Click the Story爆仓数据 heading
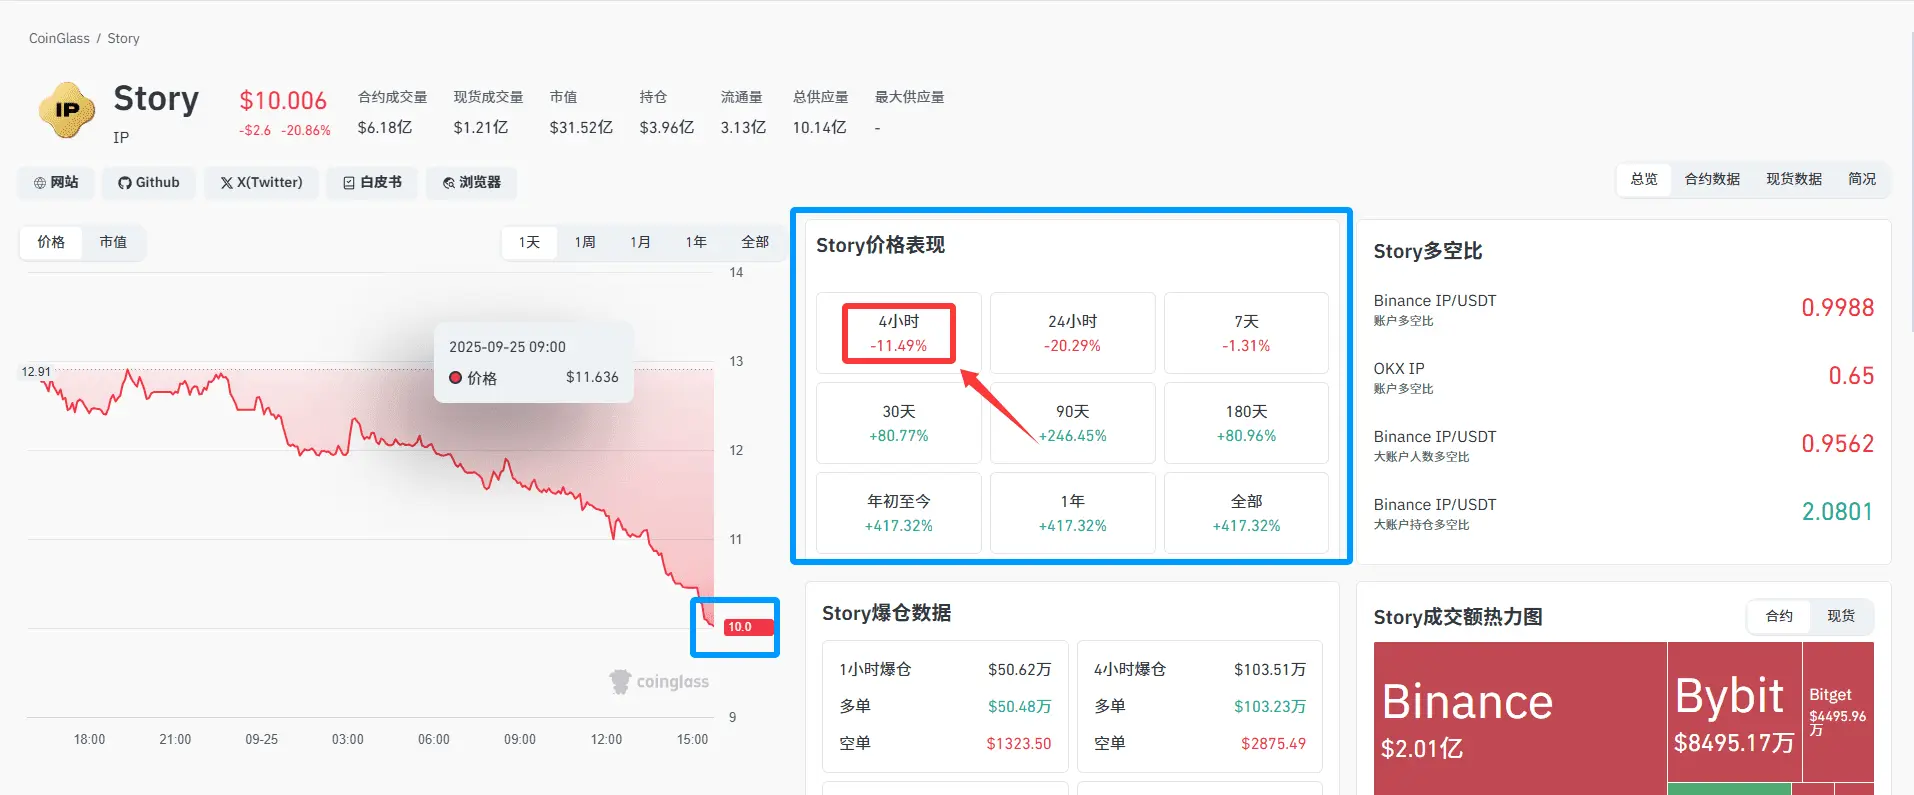 [886, 613]
